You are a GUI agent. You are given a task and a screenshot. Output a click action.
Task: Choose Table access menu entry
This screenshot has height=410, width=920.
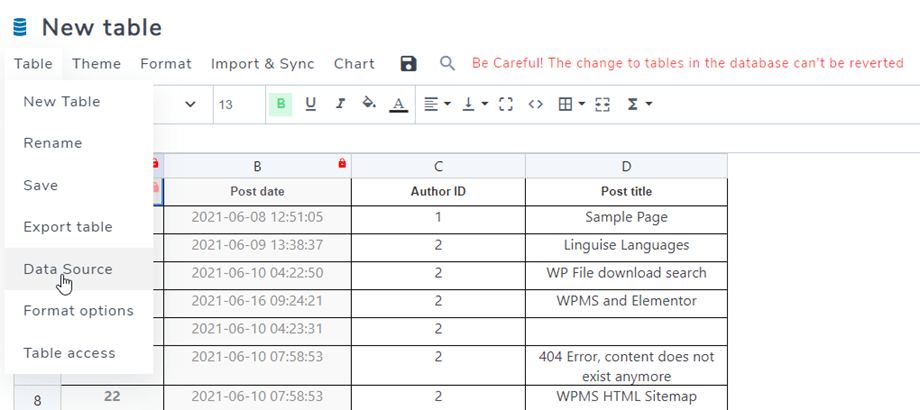79,353
